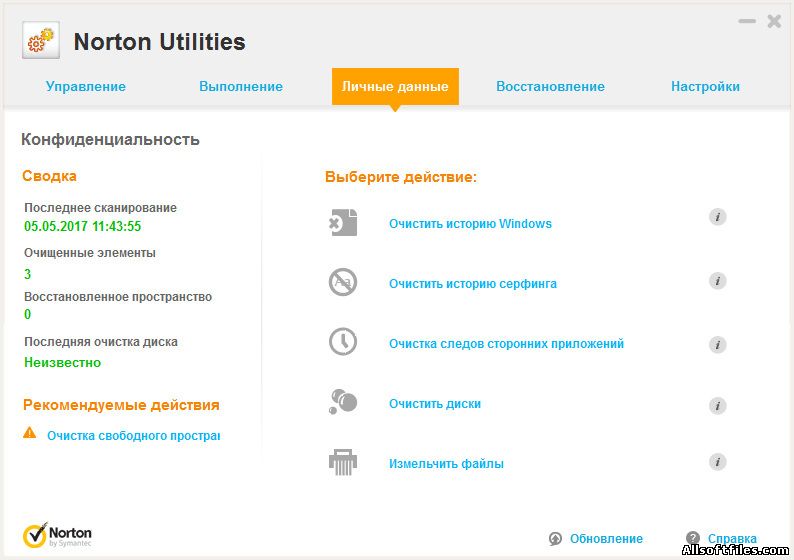Open info for Очистить историю серфинга
The image size is (794, 560).
point(717,282)
